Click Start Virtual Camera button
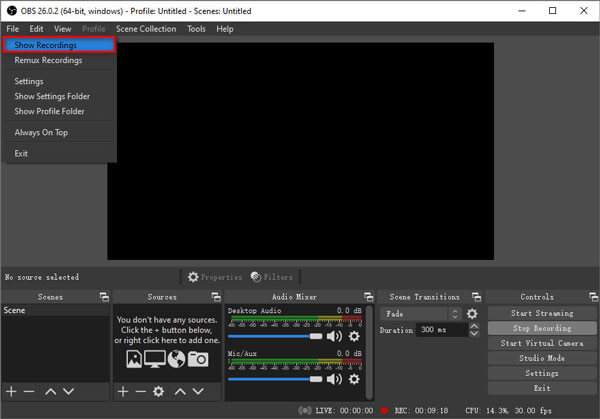 [x=542, y=343]
